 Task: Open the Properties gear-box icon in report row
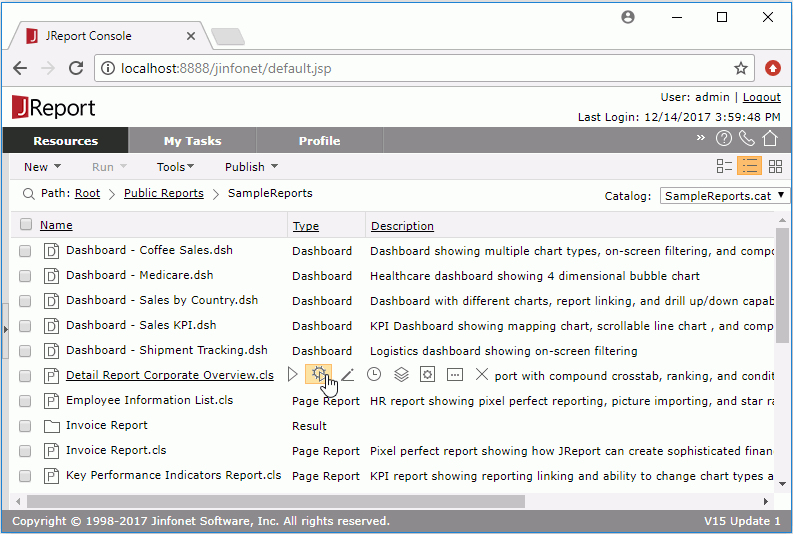pyautogui.click(x=427, y=375)
